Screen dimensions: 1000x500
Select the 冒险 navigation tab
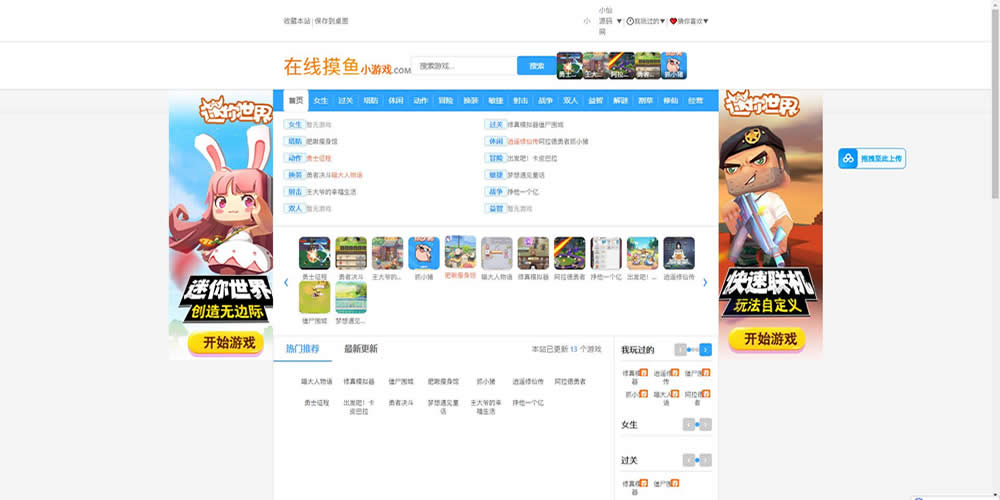446,101
